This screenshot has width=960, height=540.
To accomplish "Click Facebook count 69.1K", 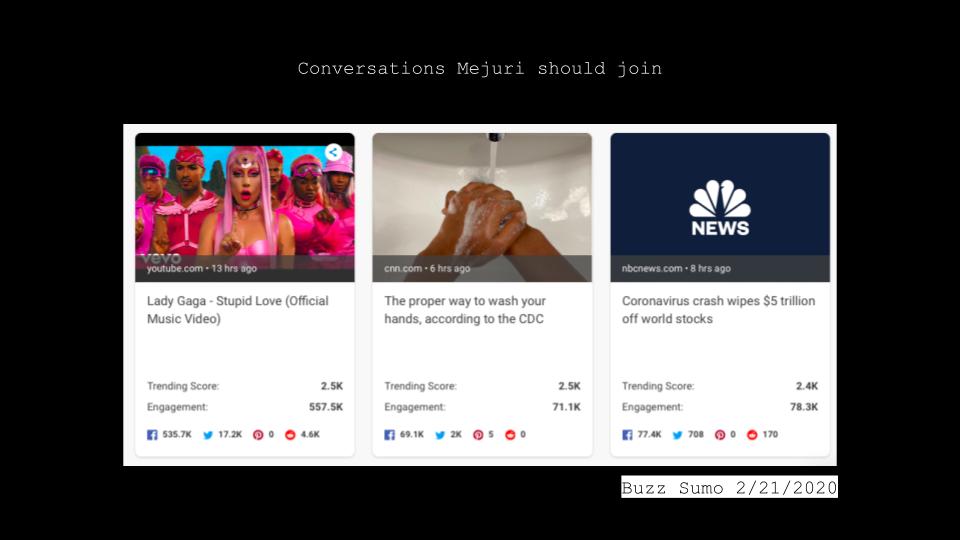I will click(x=411, y=434).
